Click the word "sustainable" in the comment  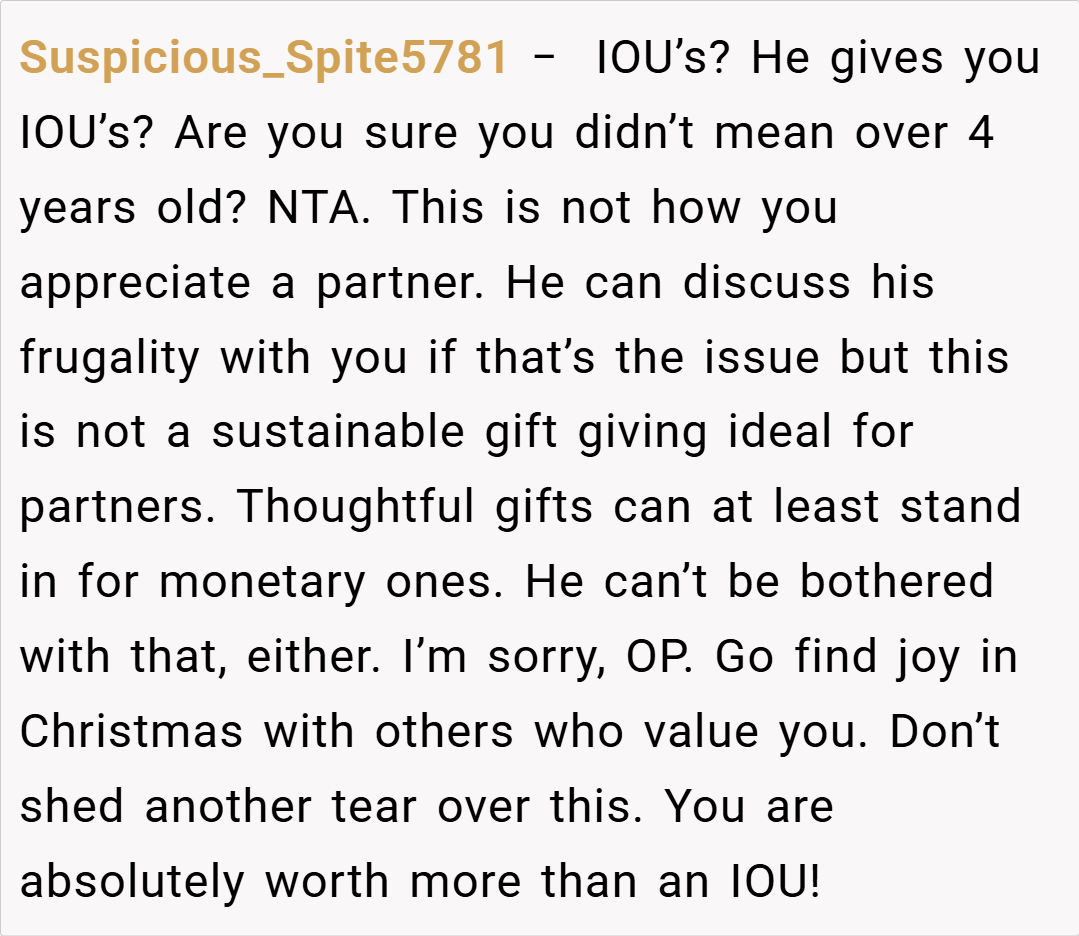[338, 432]
